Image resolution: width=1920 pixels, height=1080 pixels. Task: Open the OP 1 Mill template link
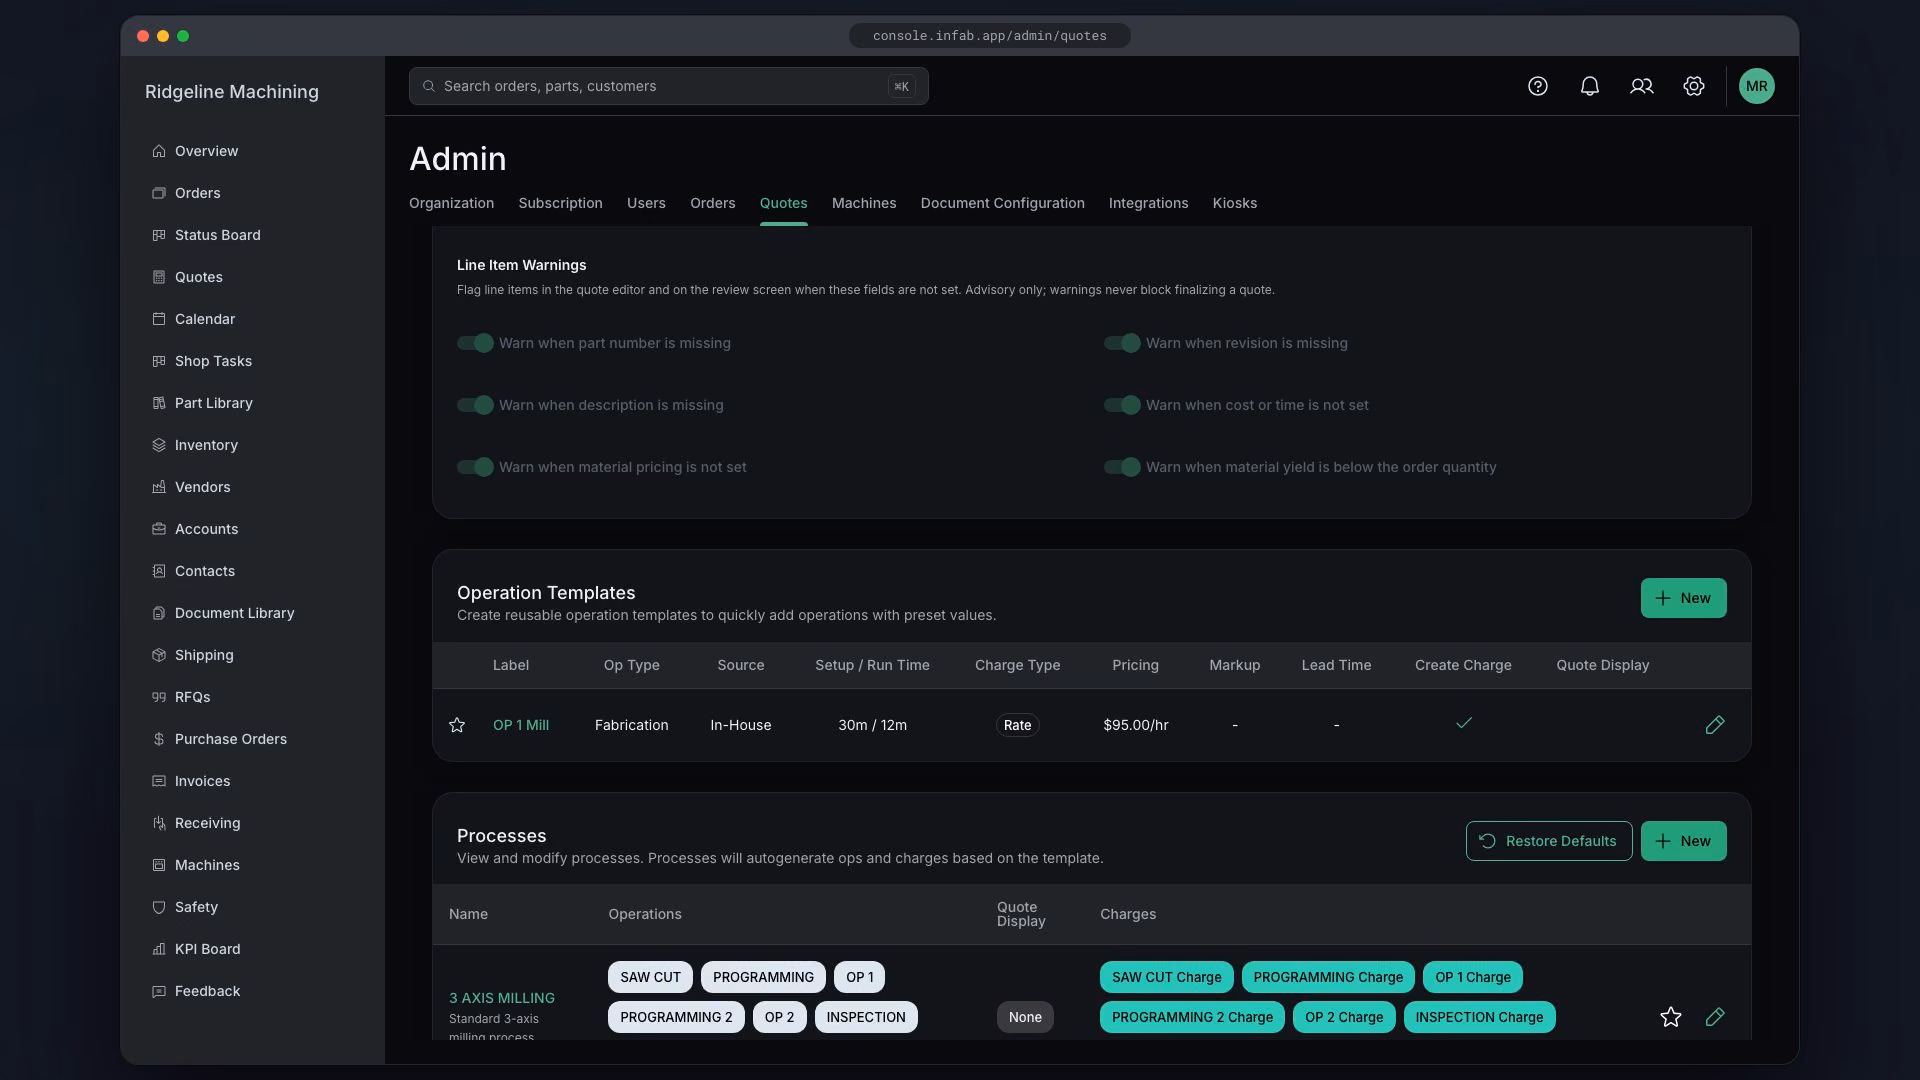[521, 725]
